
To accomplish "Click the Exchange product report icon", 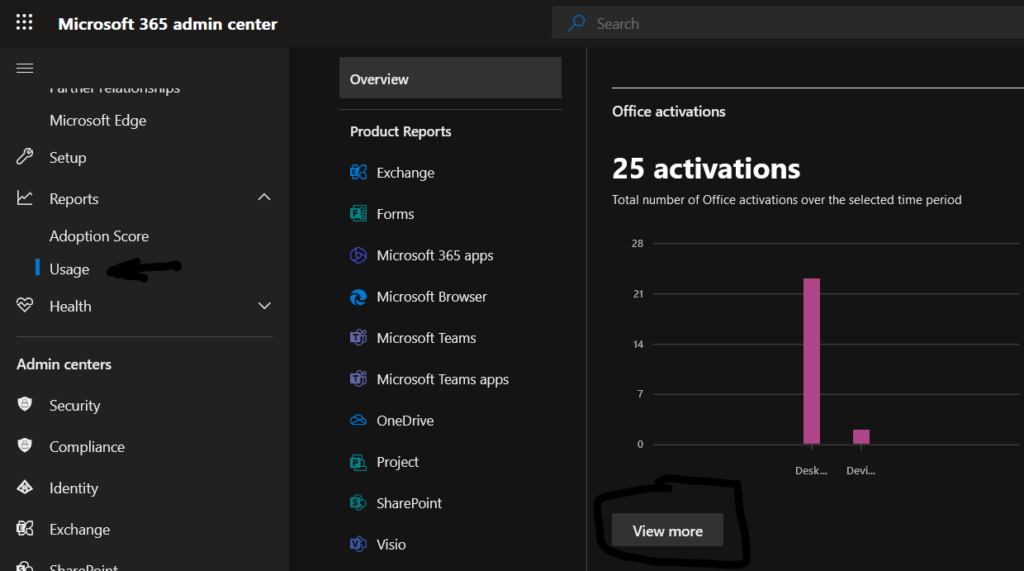I will click(358, 172).
